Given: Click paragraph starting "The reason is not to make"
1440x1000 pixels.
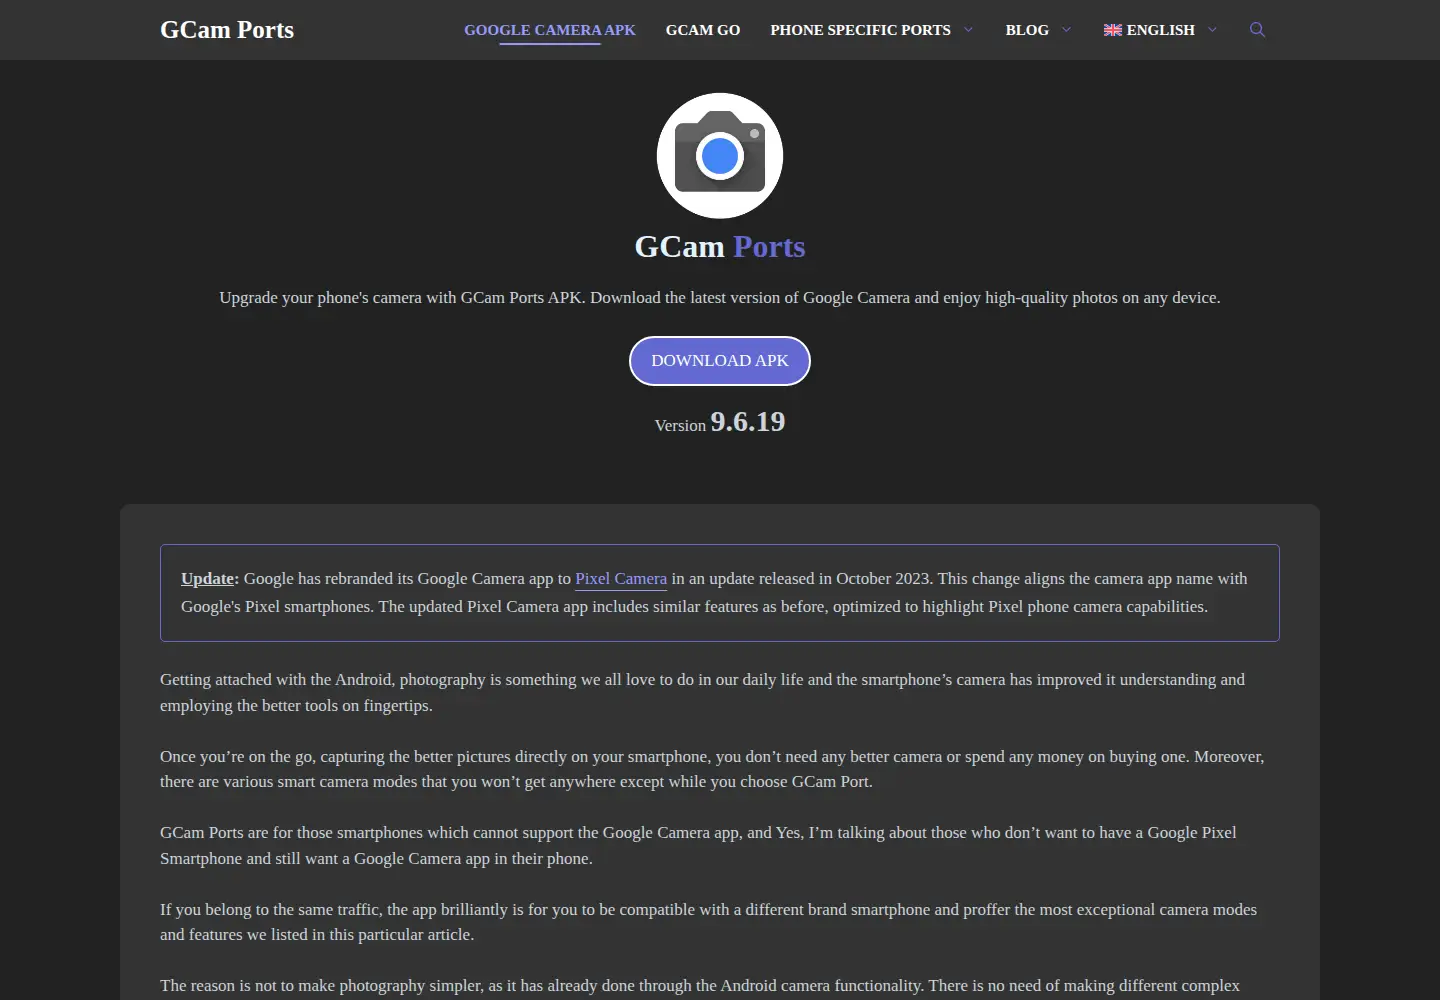Looking at the screenshot, I should pos(700,986).
